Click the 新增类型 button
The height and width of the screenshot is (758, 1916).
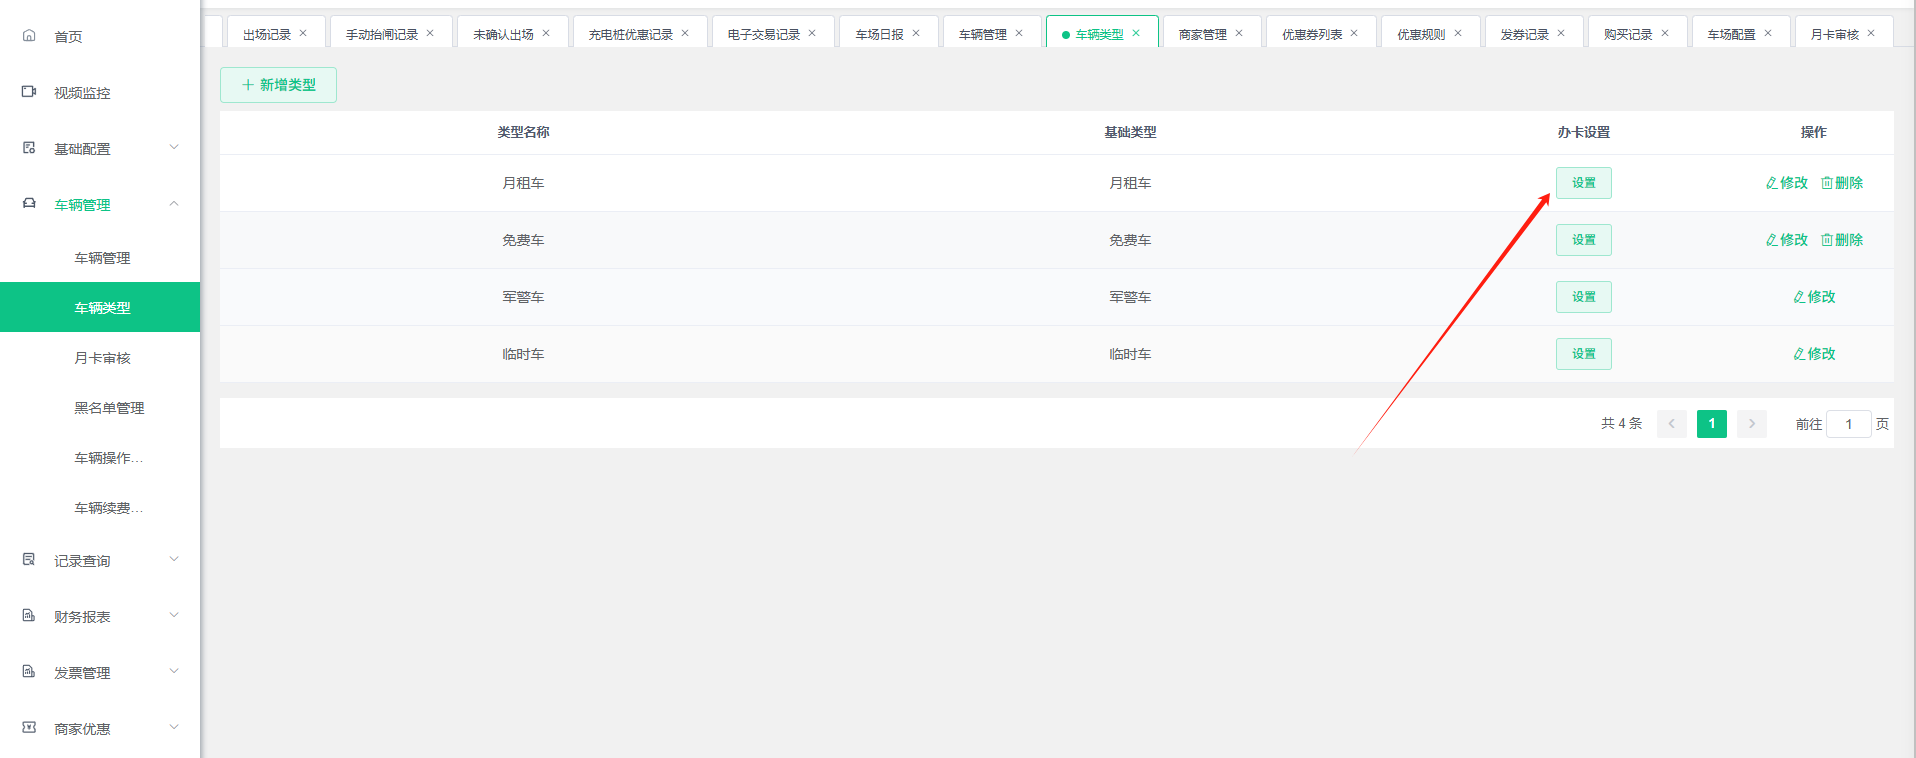pos(278,85)
